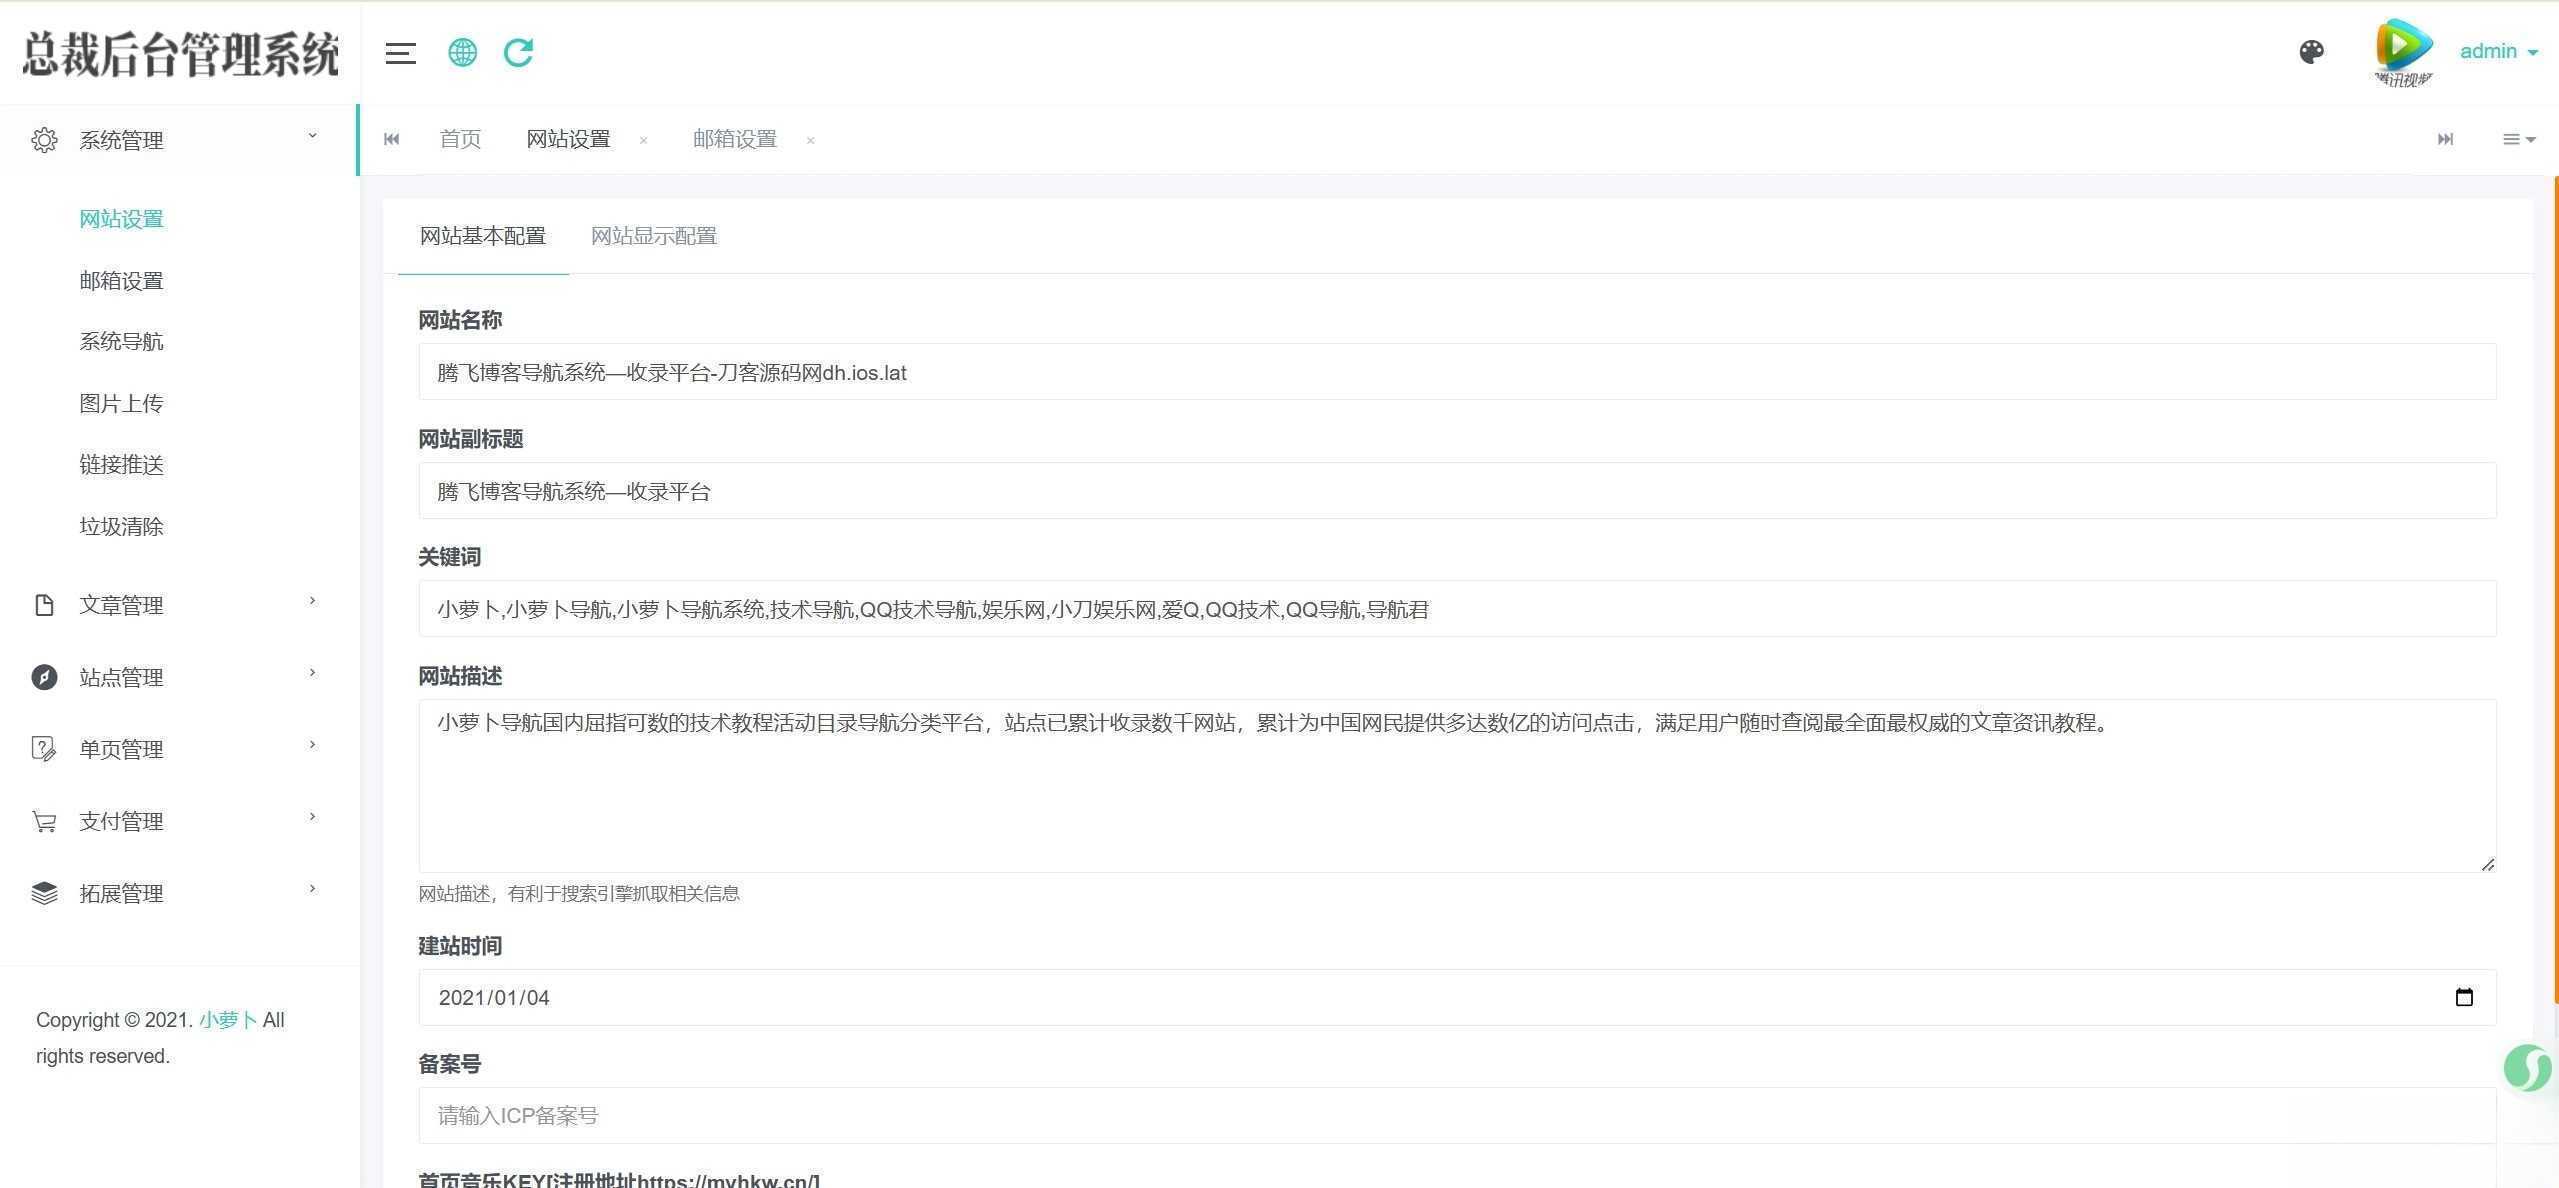Click the 总裁后台管理系统 logo title

click(x=180, y=53)
